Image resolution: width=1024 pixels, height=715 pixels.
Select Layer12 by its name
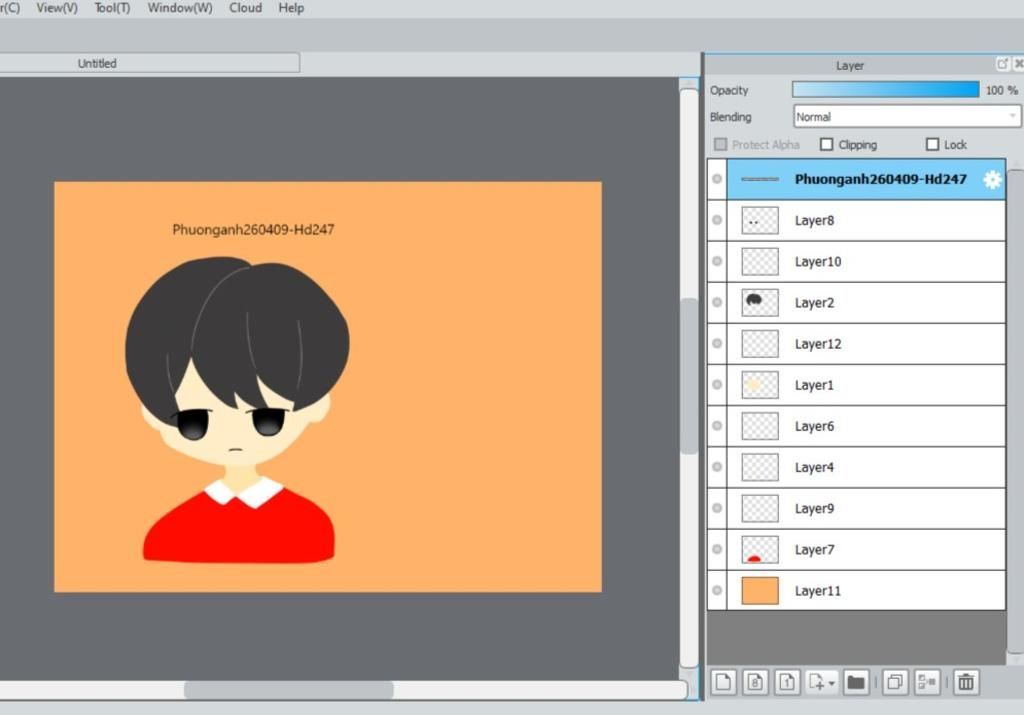(818, 344)
